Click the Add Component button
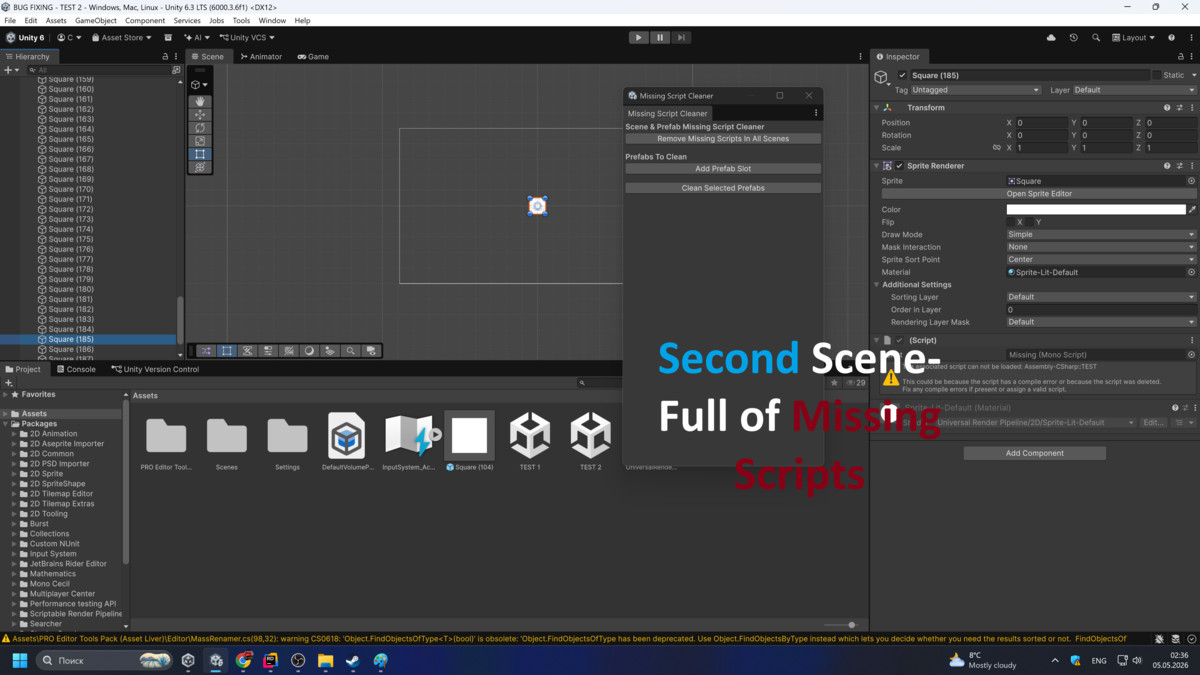Screen dimensions: 1200x675 point(1035,453)
